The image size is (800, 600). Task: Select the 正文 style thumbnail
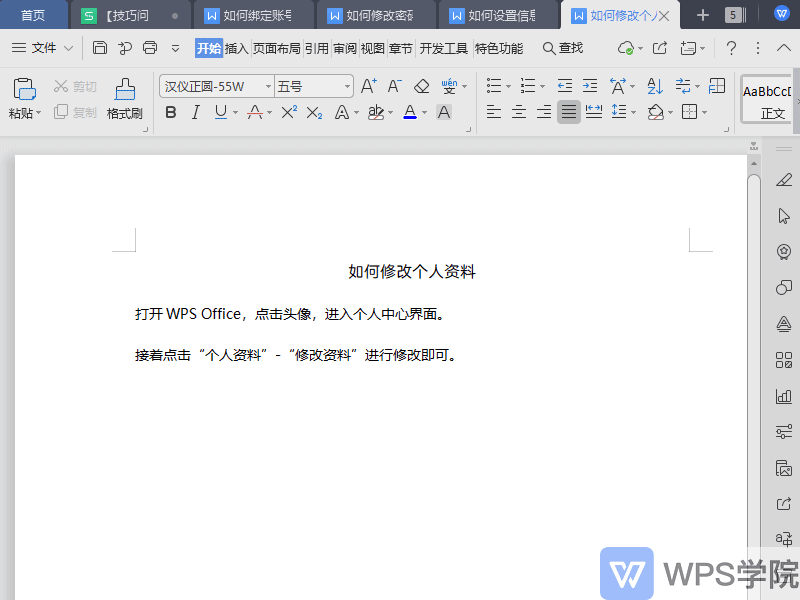pyautogui.click(x=770, y=100)
